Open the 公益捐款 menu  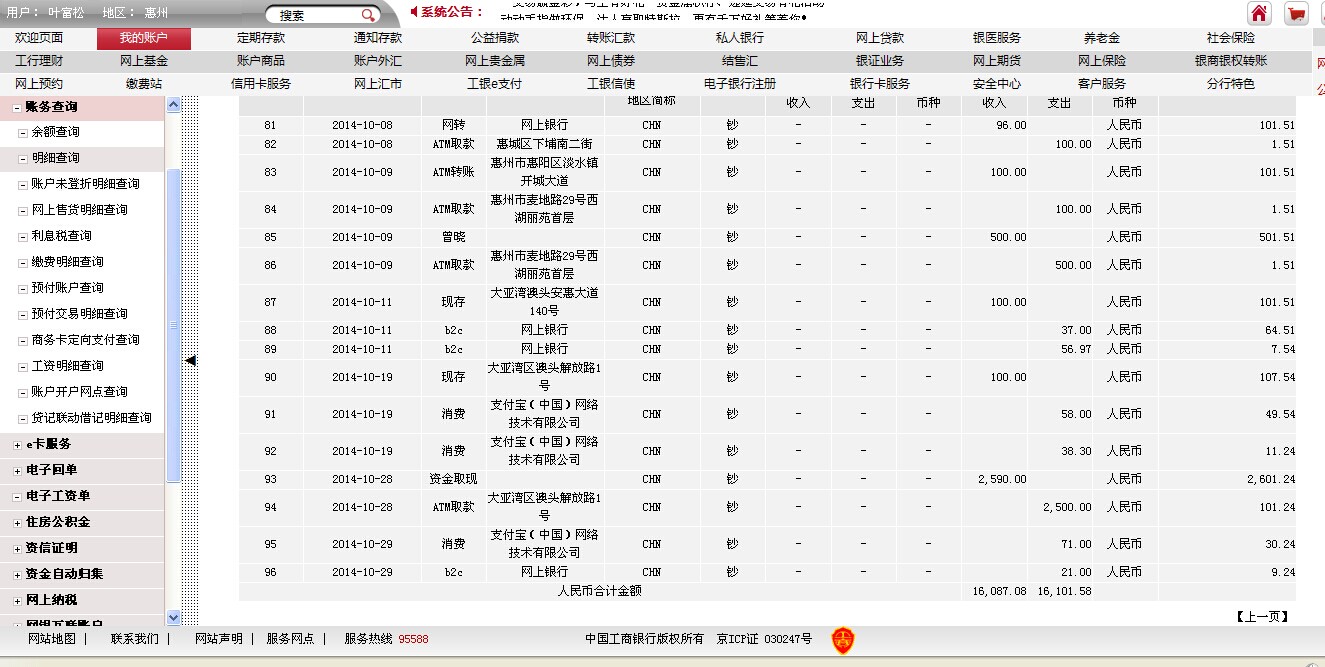click(x=495, y=38)
